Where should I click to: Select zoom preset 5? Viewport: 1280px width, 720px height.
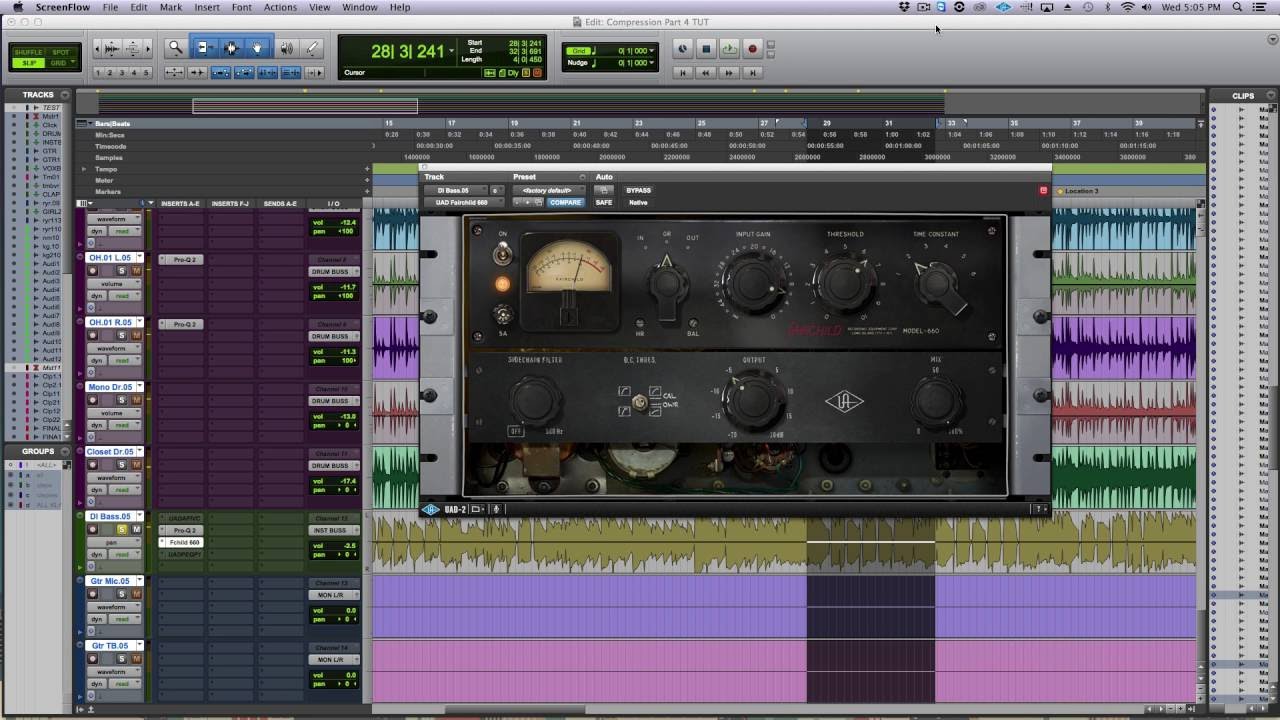(x=147, y=73)
